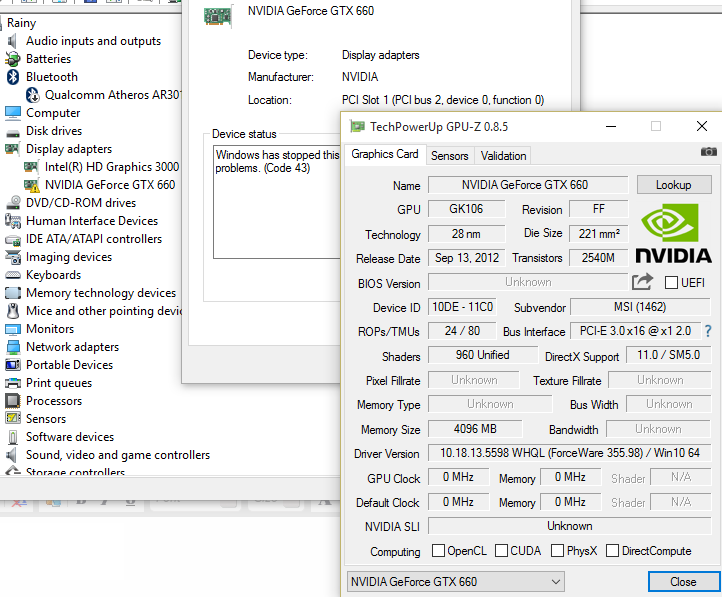The image size is (722, 600).
Task: Click the Computer category icon
Action: pos(12,113)
